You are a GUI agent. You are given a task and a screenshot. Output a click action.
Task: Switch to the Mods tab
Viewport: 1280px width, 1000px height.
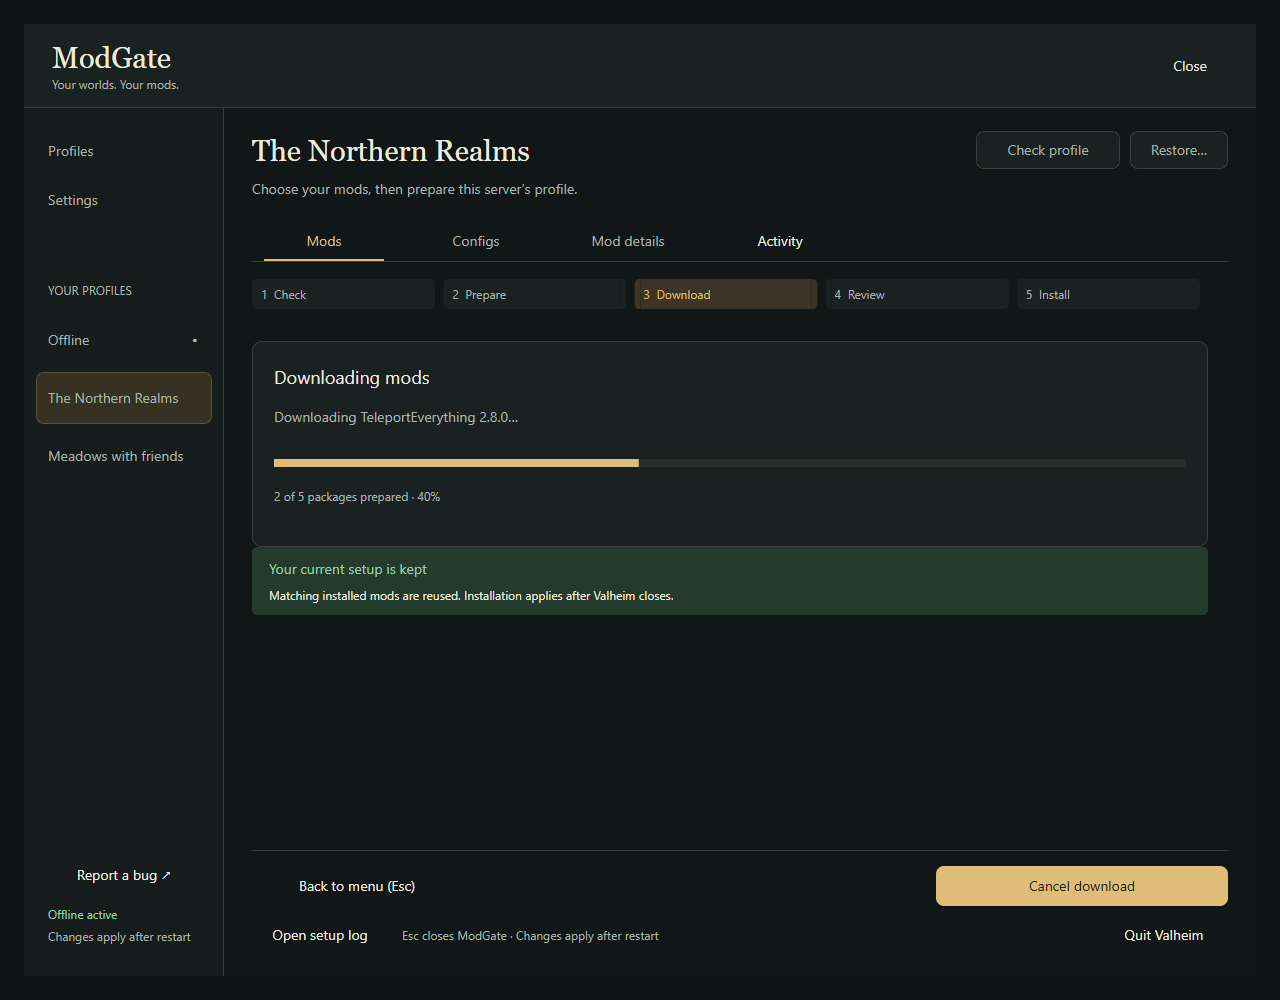[x=324, y=241]
